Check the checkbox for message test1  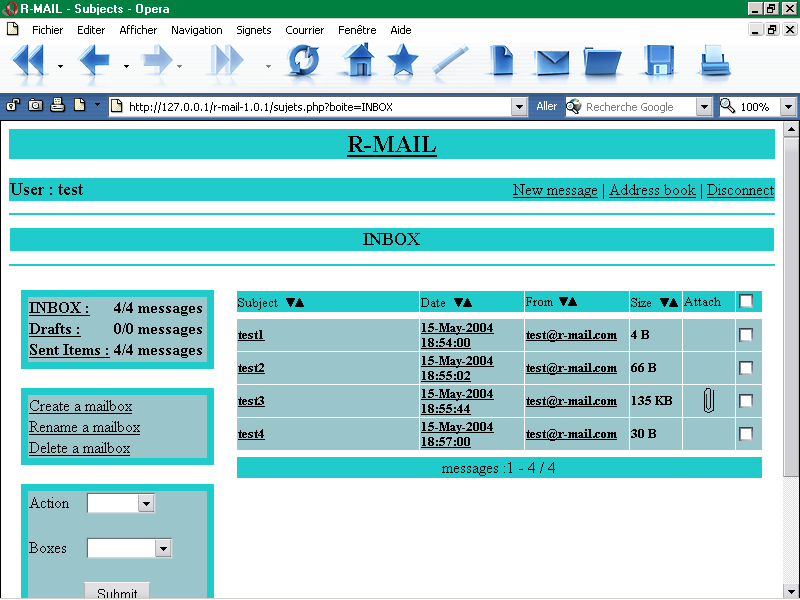(x=746, y=335)
